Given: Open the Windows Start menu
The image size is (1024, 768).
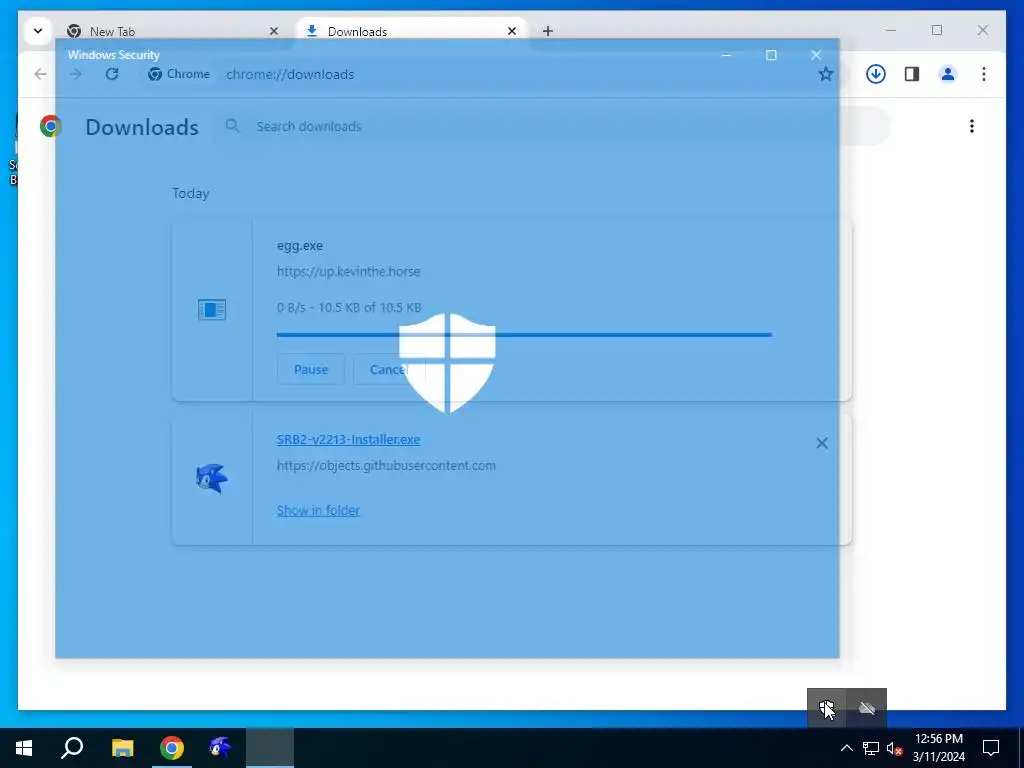Looking at the screenshot, I should (24, 748).
